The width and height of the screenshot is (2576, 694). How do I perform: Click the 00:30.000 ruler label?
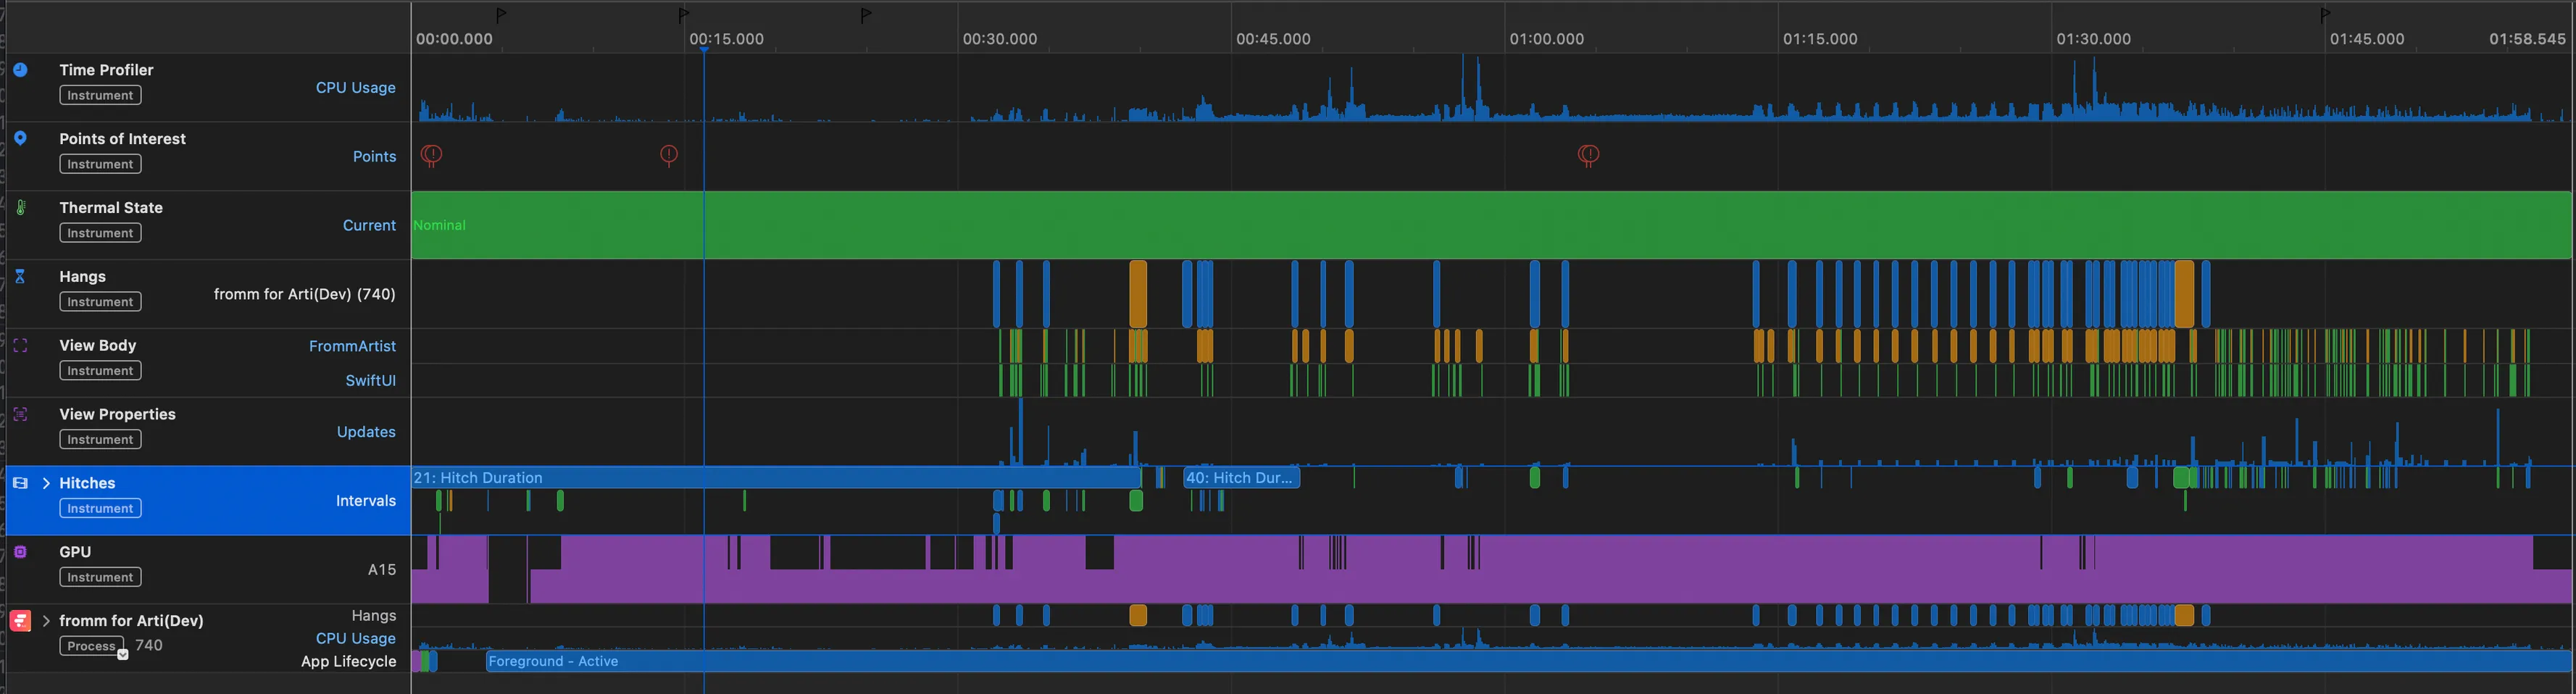1000,39
